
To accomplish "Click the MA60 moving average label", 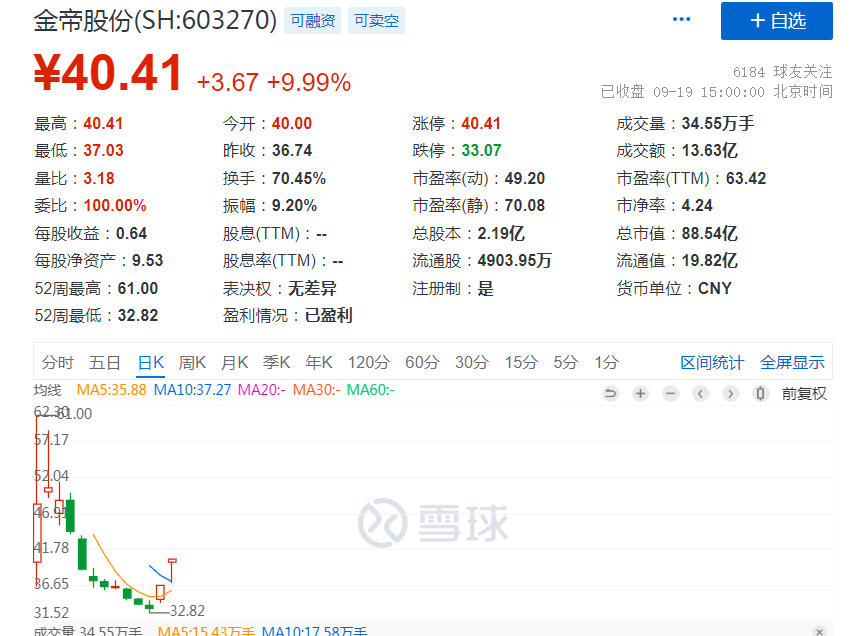I will pyautogui.click(x=371, y=390).
